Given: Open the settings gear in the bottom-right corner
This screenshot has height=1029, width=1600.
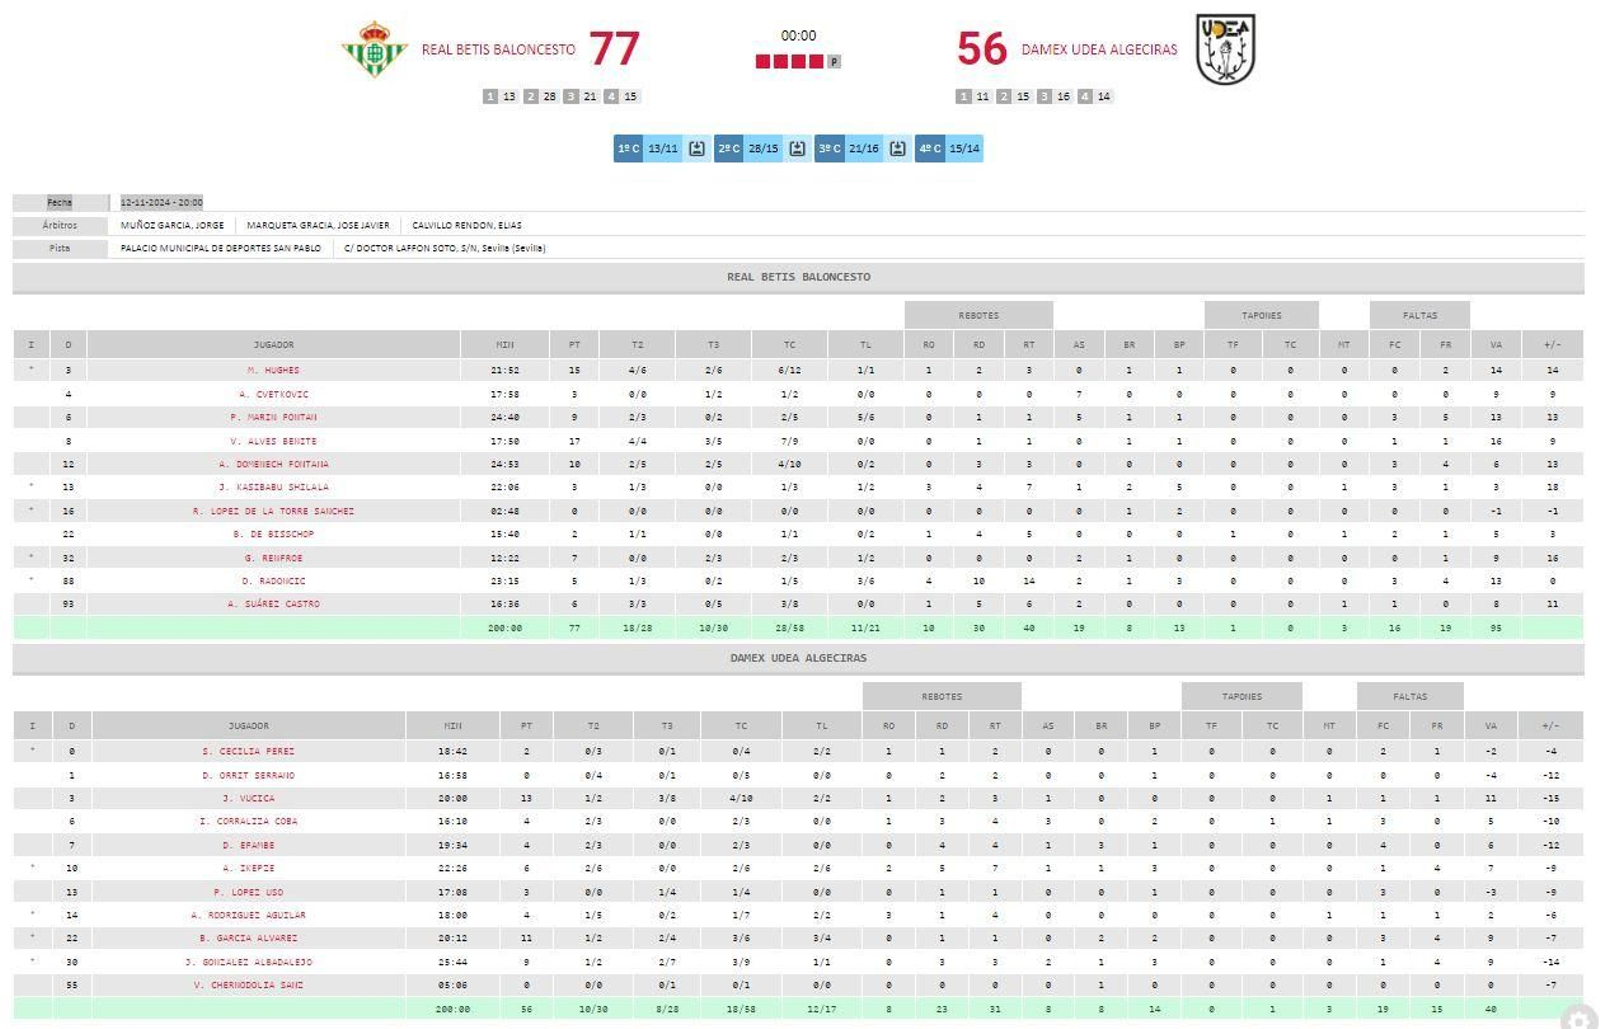Looking at the screenshot, I should tap(1578, 1018).
